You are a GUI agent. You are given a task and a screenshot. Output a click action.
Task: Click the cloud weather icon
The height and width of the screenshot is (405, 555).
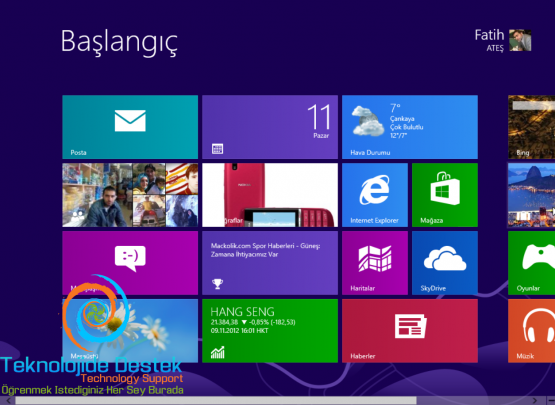click(367, 121)
